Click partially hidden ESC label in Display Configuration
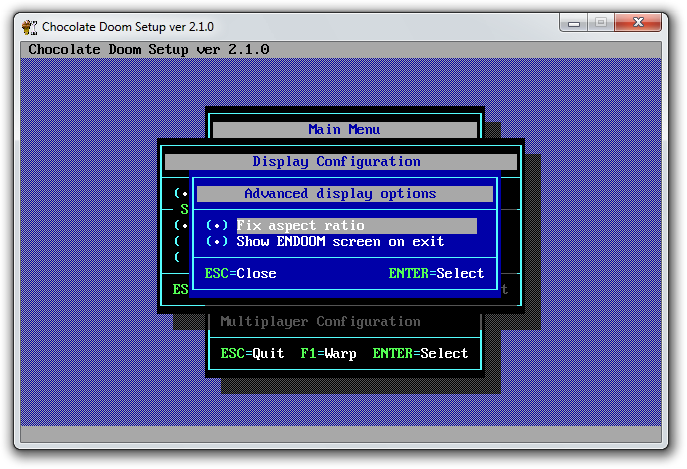The height and width of the screenshot is (469, 687). tap(181, 289)
